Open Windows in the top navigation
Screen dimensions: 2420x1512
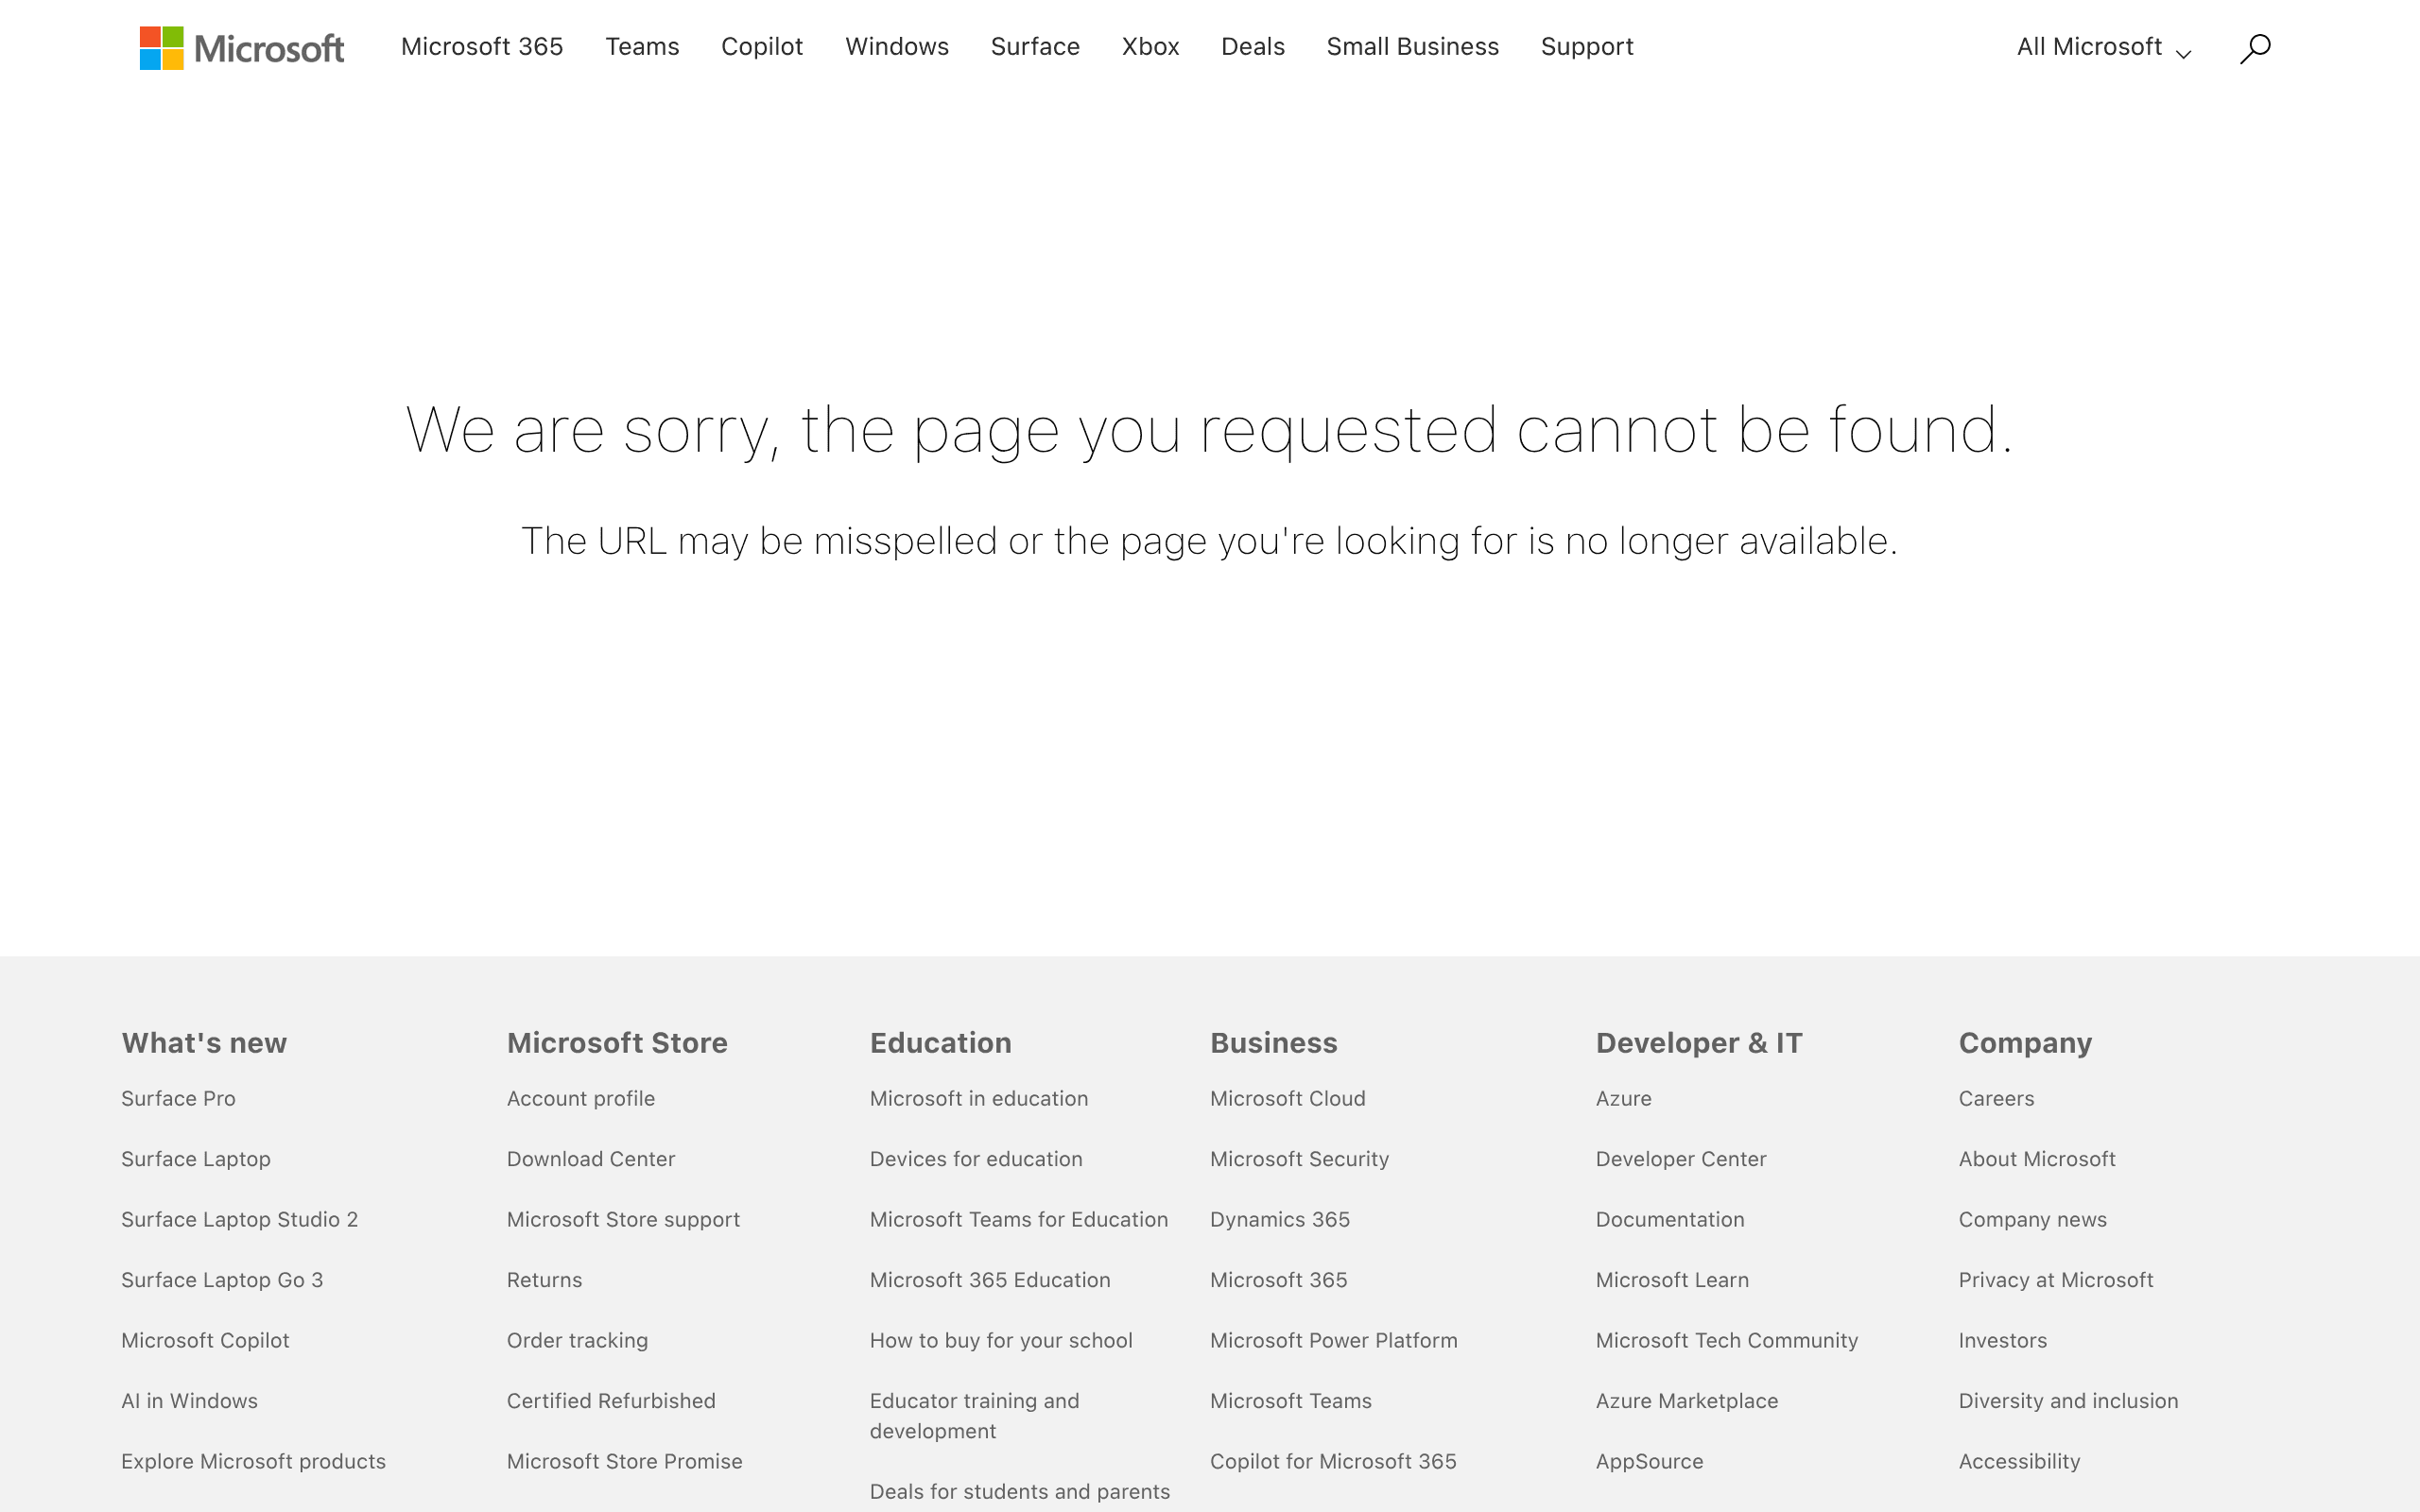[897, 47]
